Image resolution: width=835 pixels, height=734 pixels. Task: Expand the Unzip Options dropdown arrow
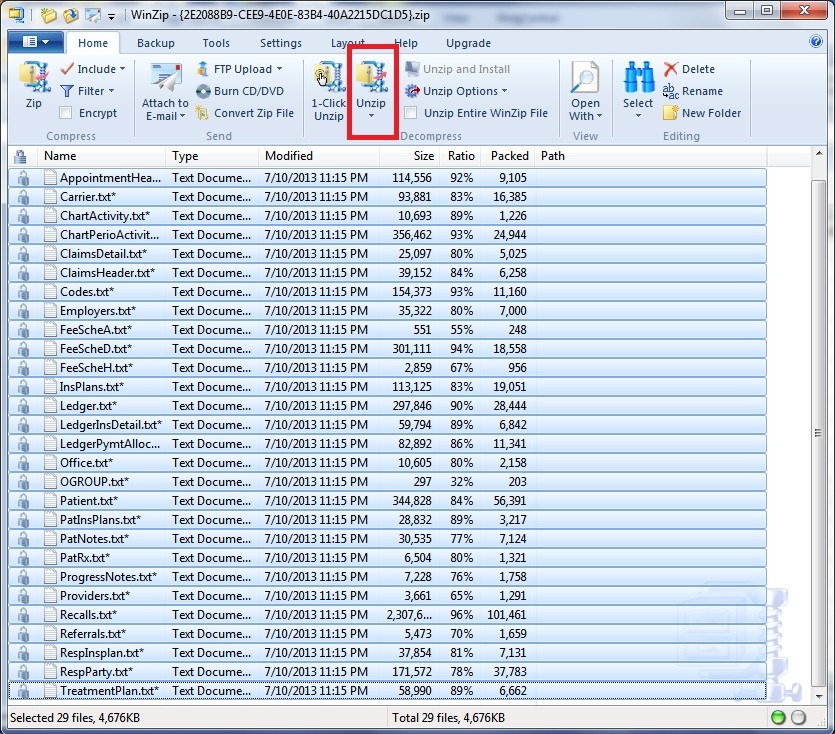(504, 91)
